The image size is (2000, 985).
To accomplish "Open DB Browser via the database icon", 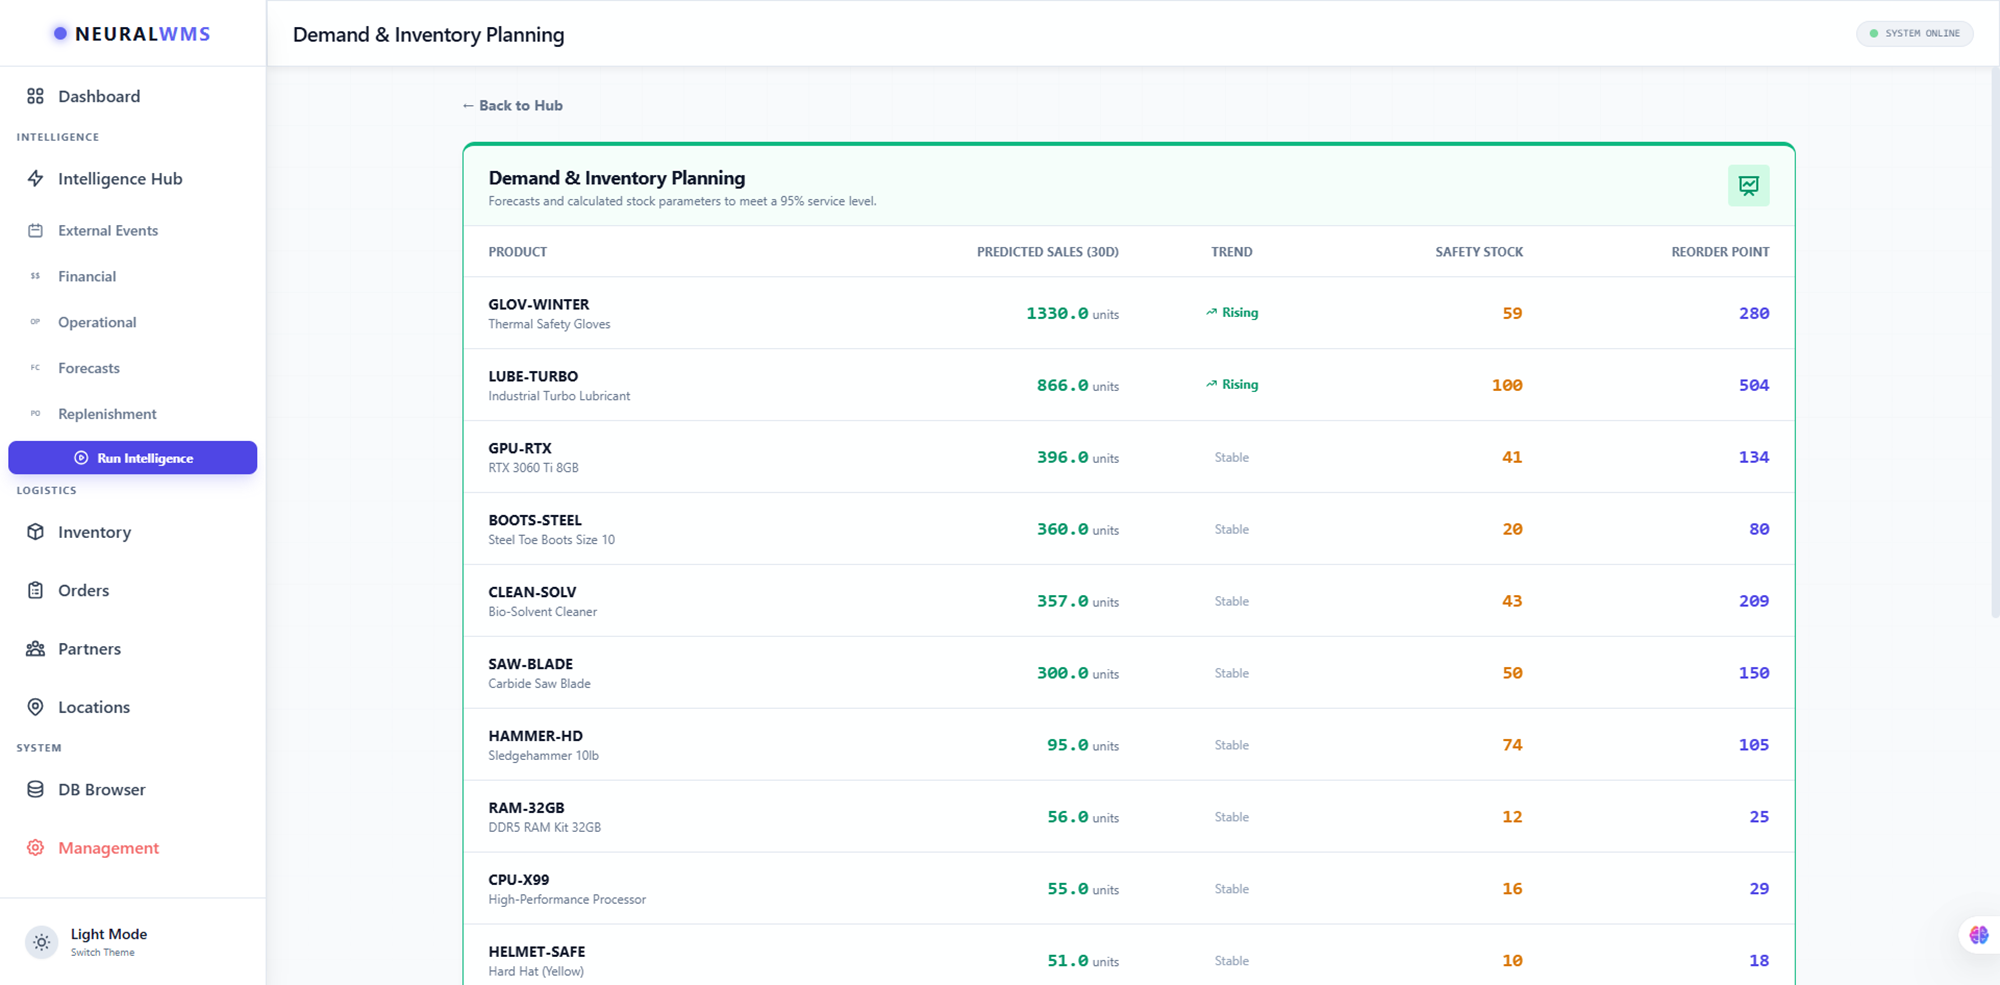I will pos(36,789).
